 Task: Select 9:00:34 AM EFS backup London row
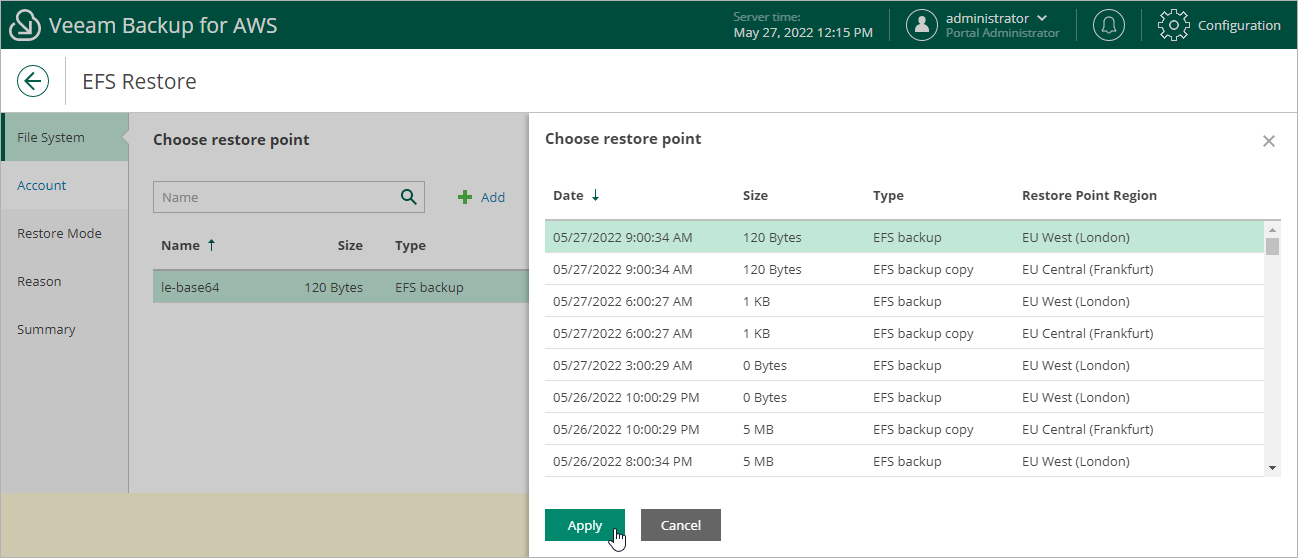[905, 237]
